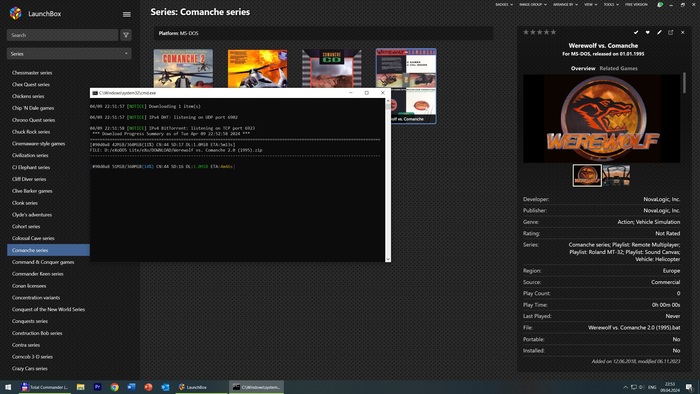The height and width of the screenshot is (394, 700).
Task: Click the filter funnel icon beside Search
Action: 126,35
